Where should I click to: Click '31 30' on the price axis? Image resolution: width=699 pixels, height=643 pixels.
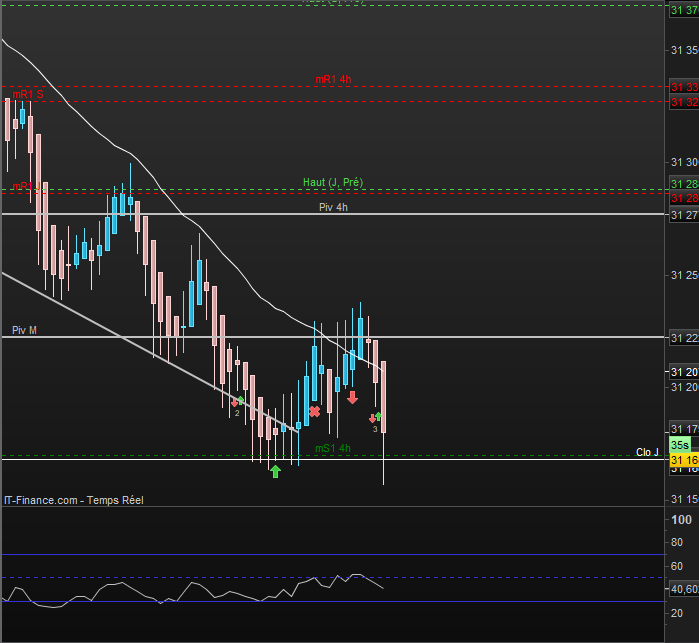tap(685, 162)
